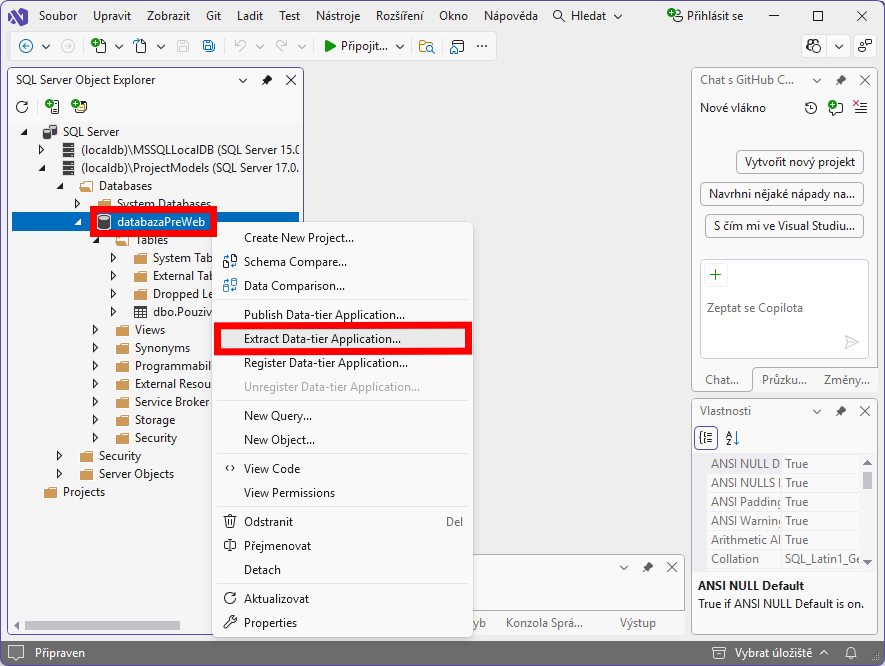Open the Hledat search dropdown

(618, 16)
